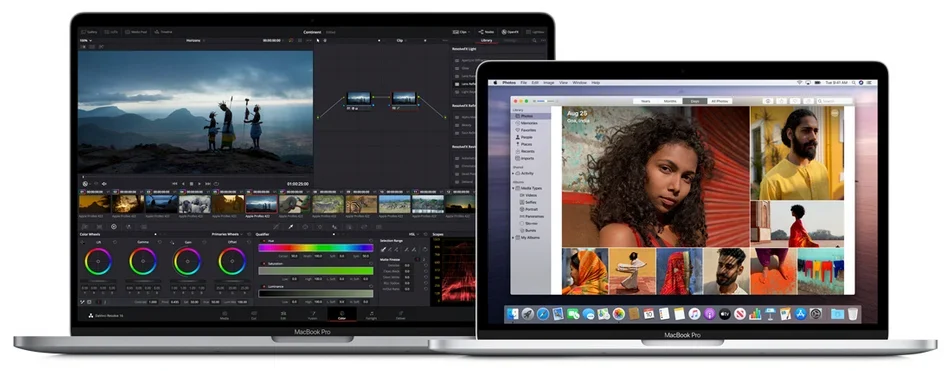The width and height of the screenshot is (950, 371).
Task: Mute audio with the viewer speaker icon
Action: tap(104, 184)
